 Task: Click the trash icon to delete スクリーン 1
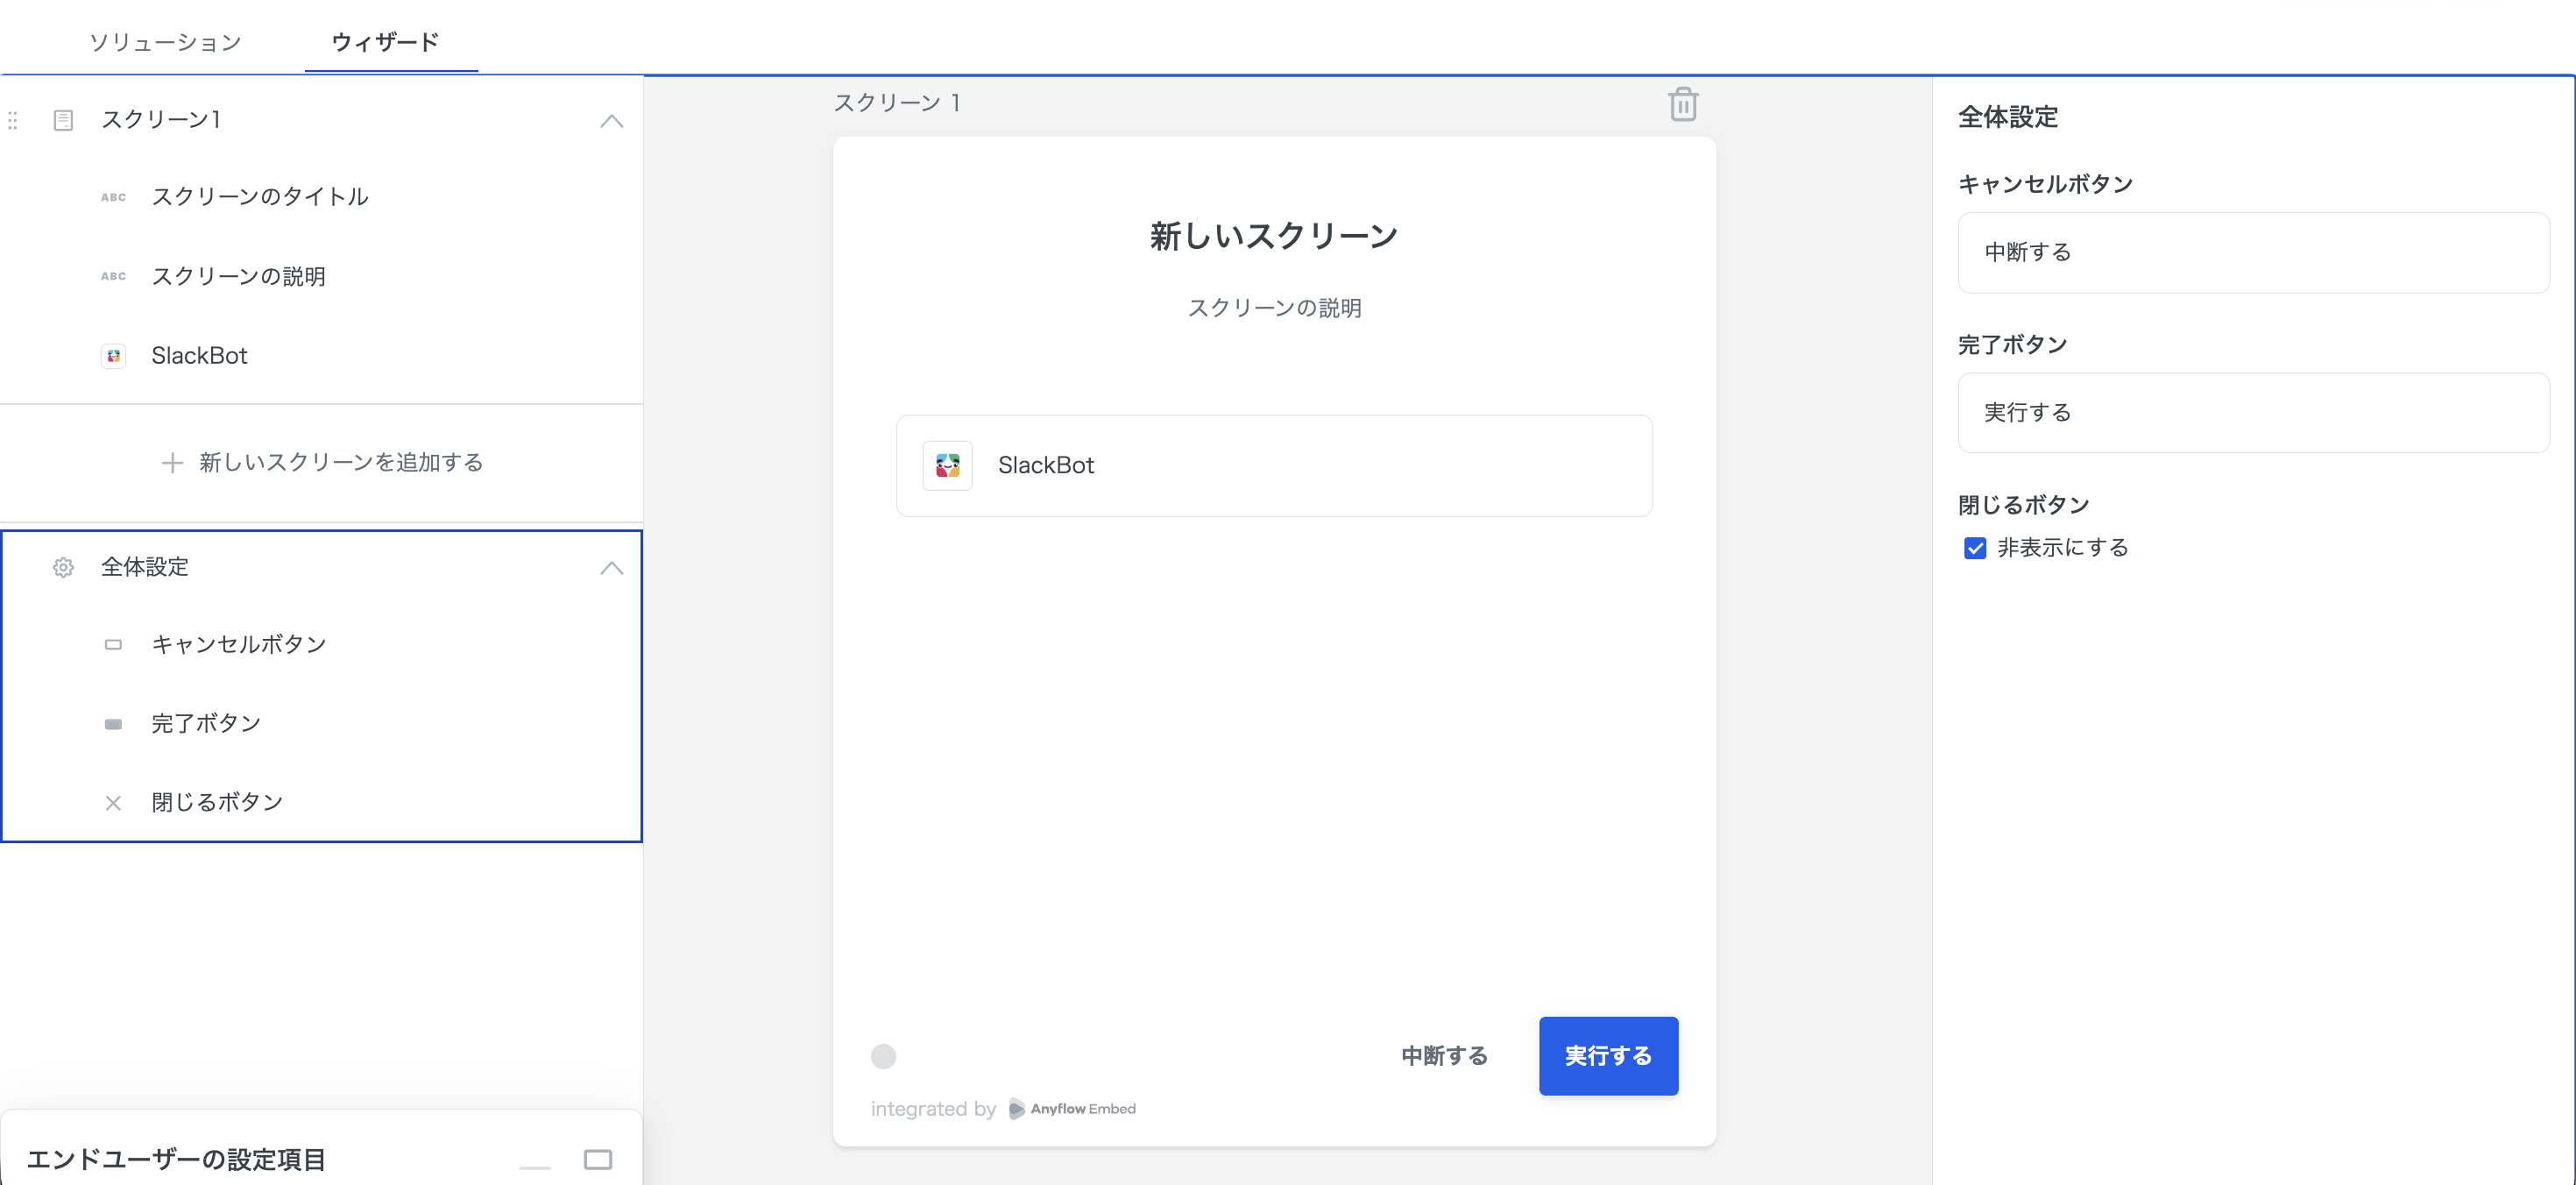click(1683, 104)
